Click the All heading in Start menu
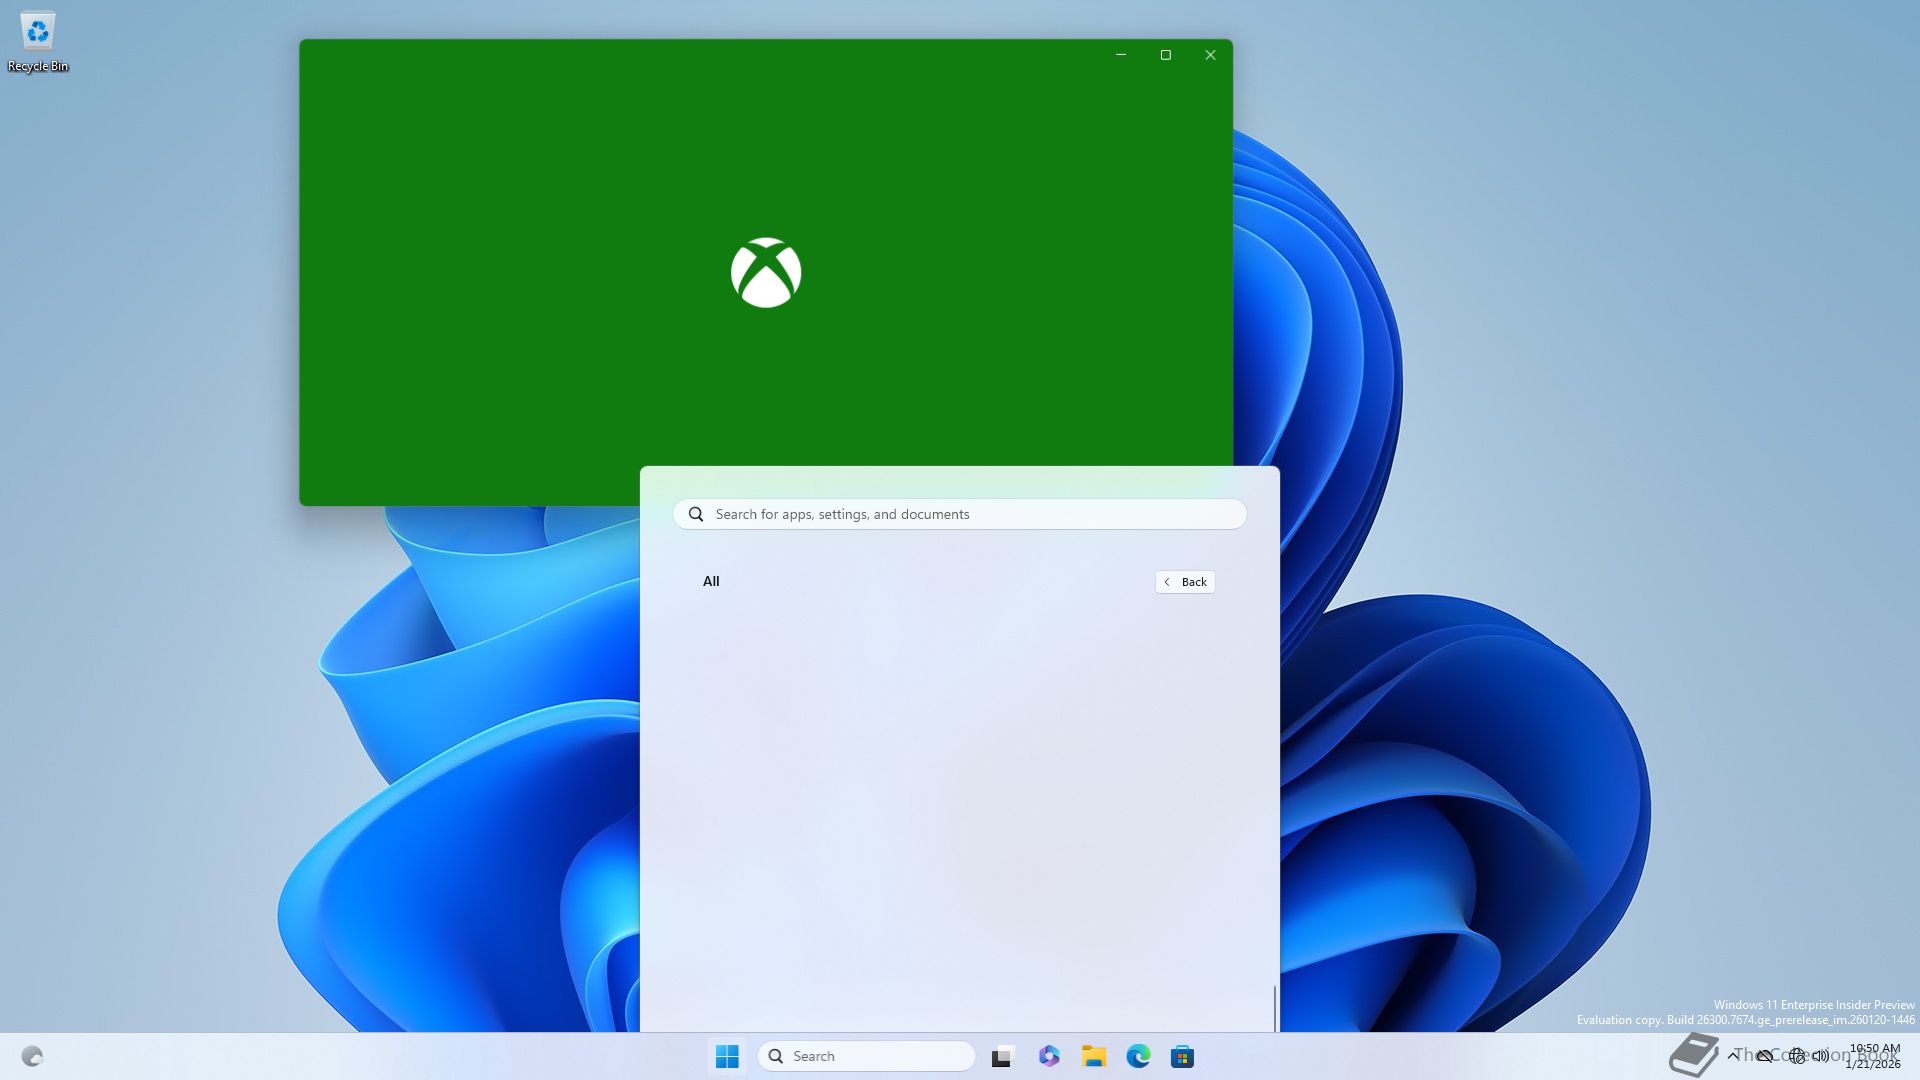The height and width of the screenshot is (1080, 1920). pyautogui.click(x=711, y=581)
